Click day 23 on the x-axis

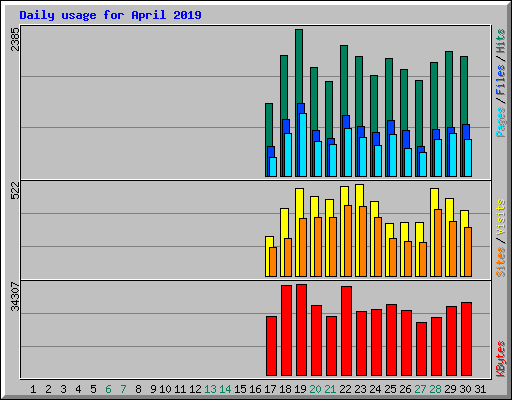tap(360, 389)
